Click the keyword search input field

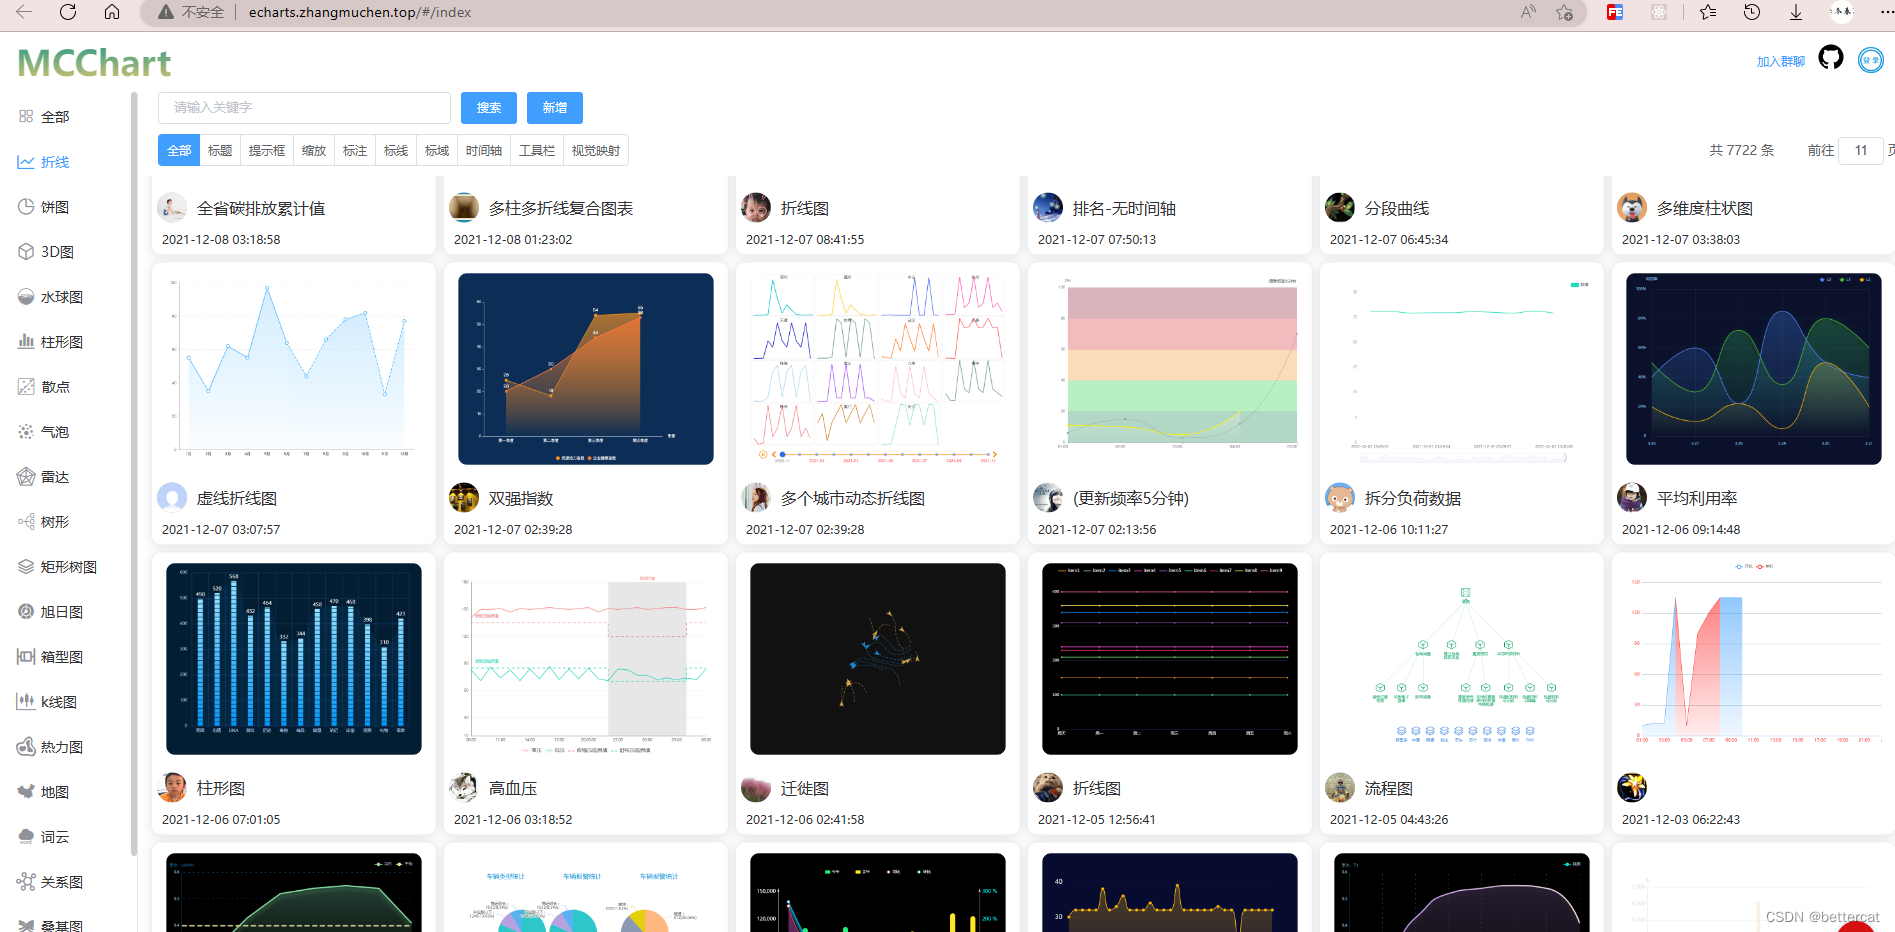pyautogui.click(x=303, y=107)
